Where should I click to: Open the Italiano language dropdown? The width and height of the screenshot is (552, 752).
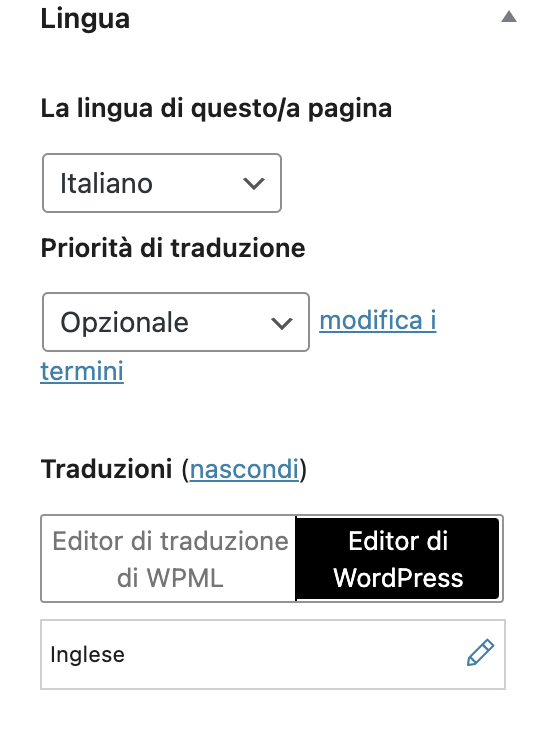coord(162,183)
